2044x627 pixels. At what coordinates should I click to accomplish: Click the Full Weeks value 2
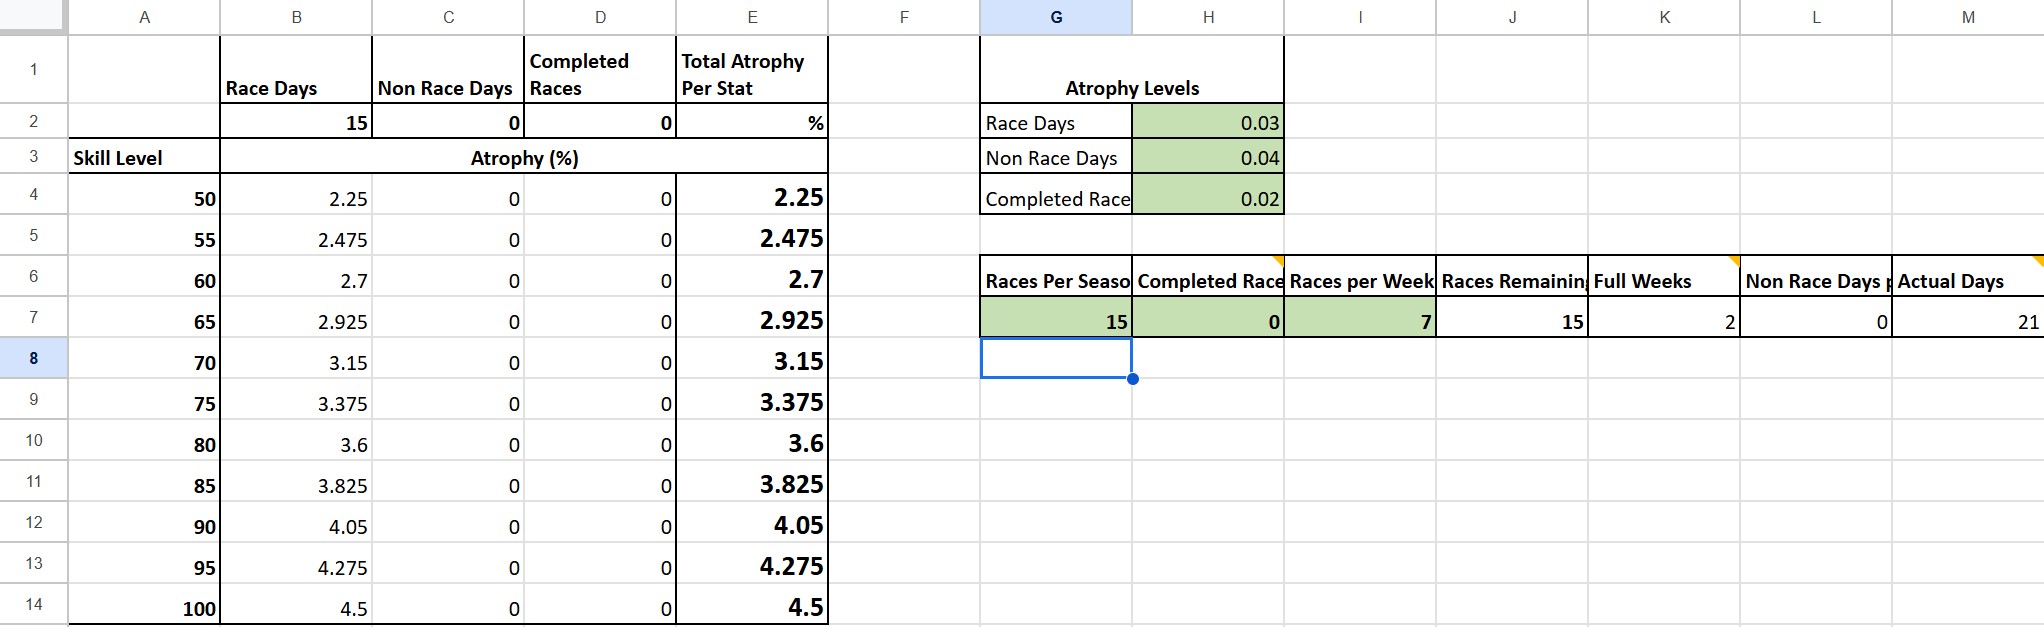[x=1664, y=318]
